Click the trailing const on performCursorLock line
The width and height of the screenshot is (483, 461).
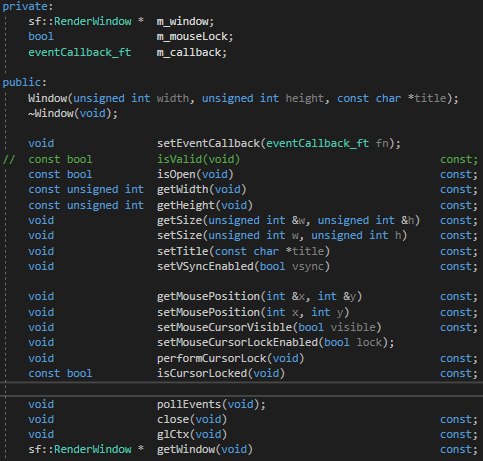[x=456, y=358]
